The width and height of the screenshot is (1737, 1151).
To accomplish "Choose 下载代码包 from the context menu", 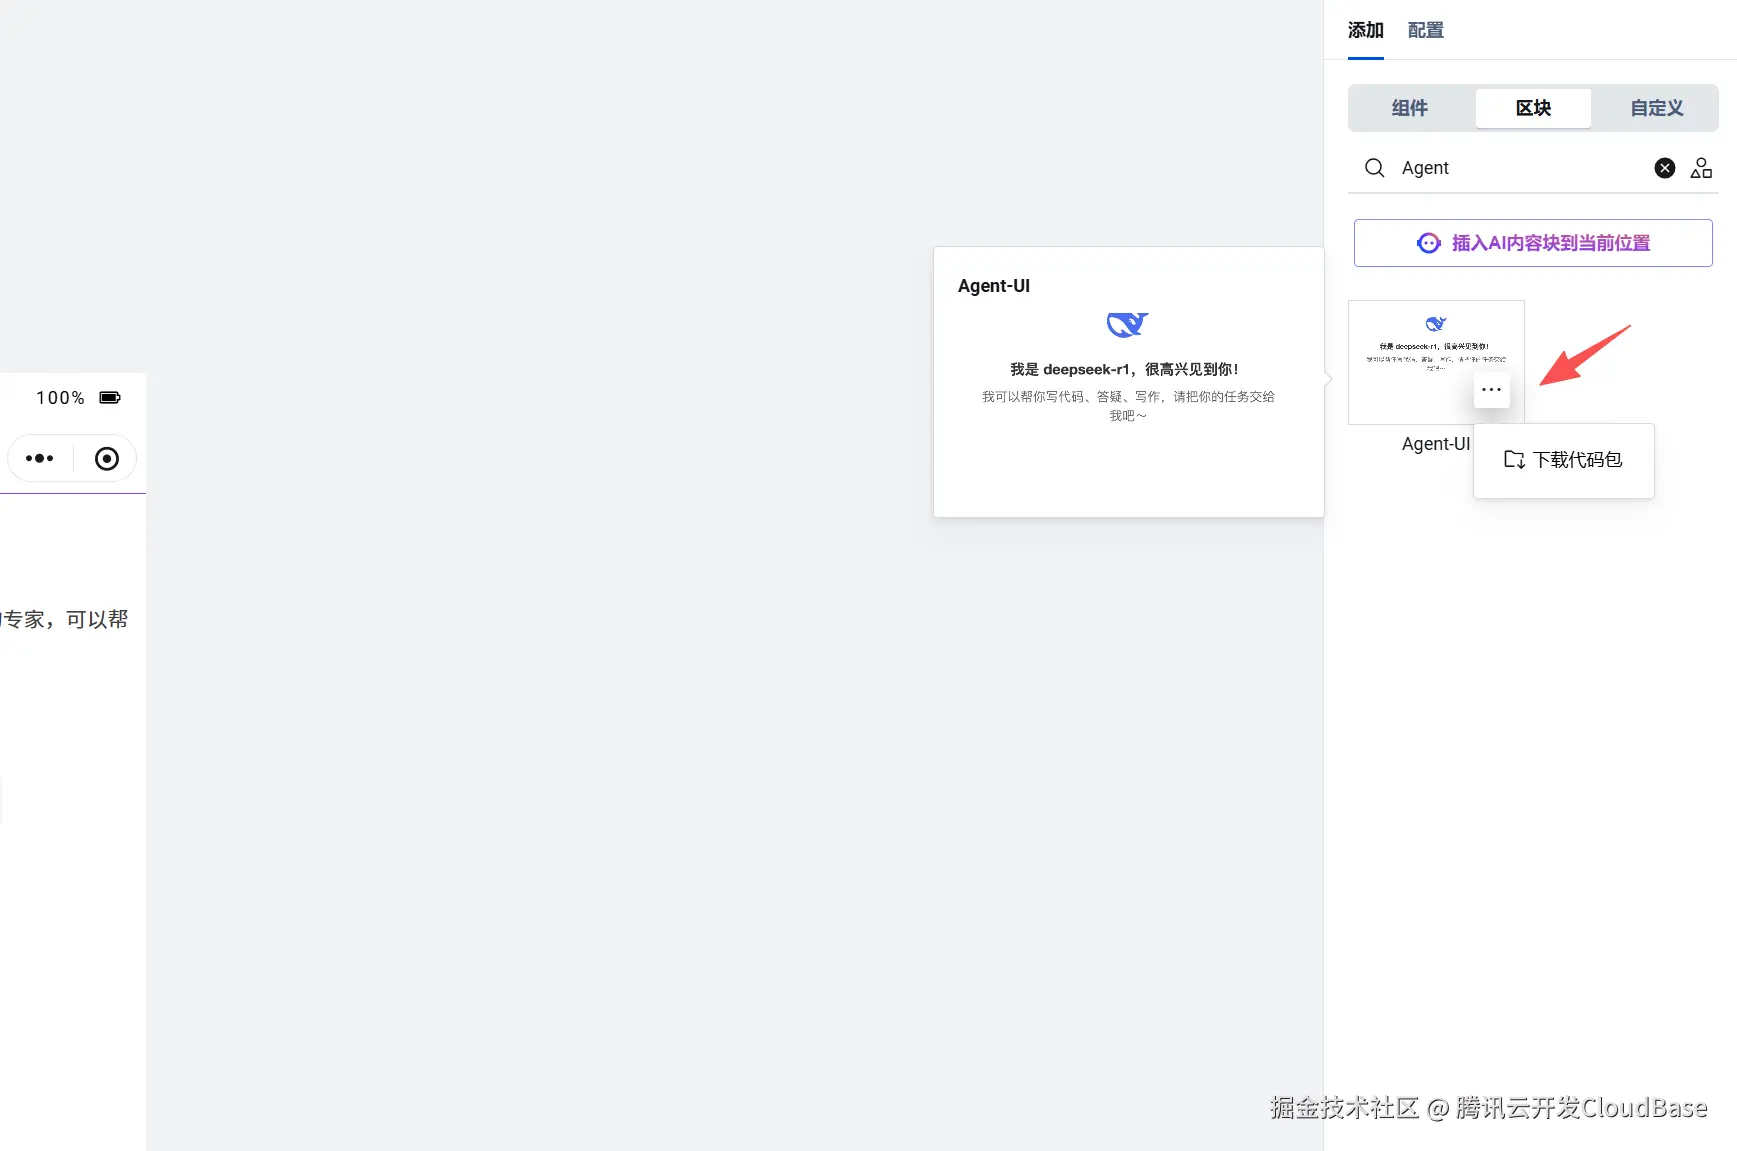I will [1578, 460].
